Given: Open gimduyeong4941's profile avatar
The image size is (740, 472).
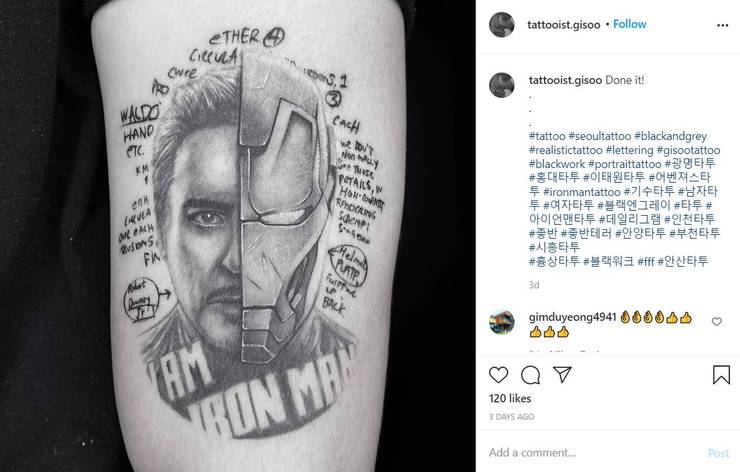Looking at the screenshot, I should (502, 322).
